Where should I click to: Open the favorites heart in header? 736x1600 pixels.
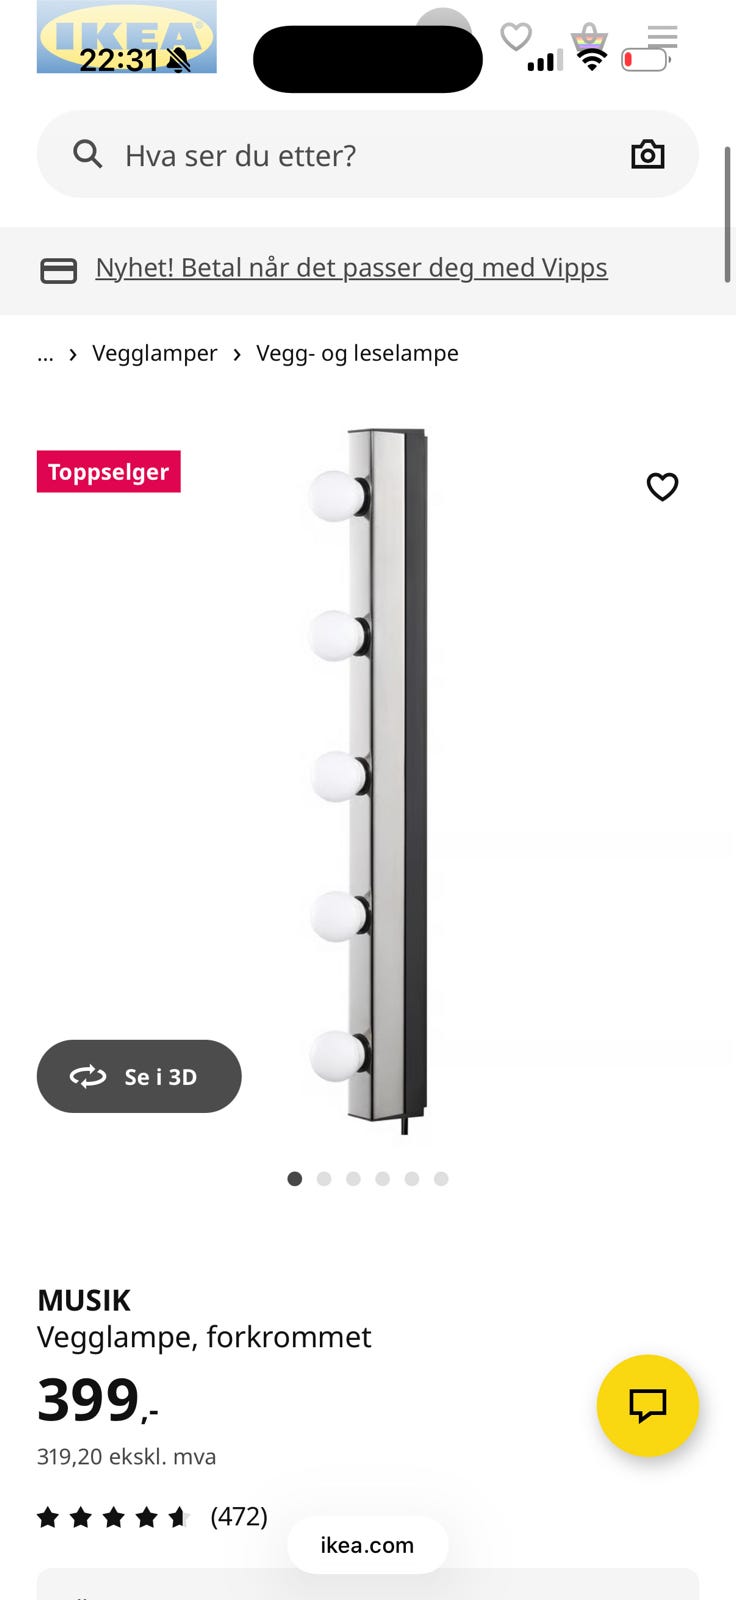516,37
